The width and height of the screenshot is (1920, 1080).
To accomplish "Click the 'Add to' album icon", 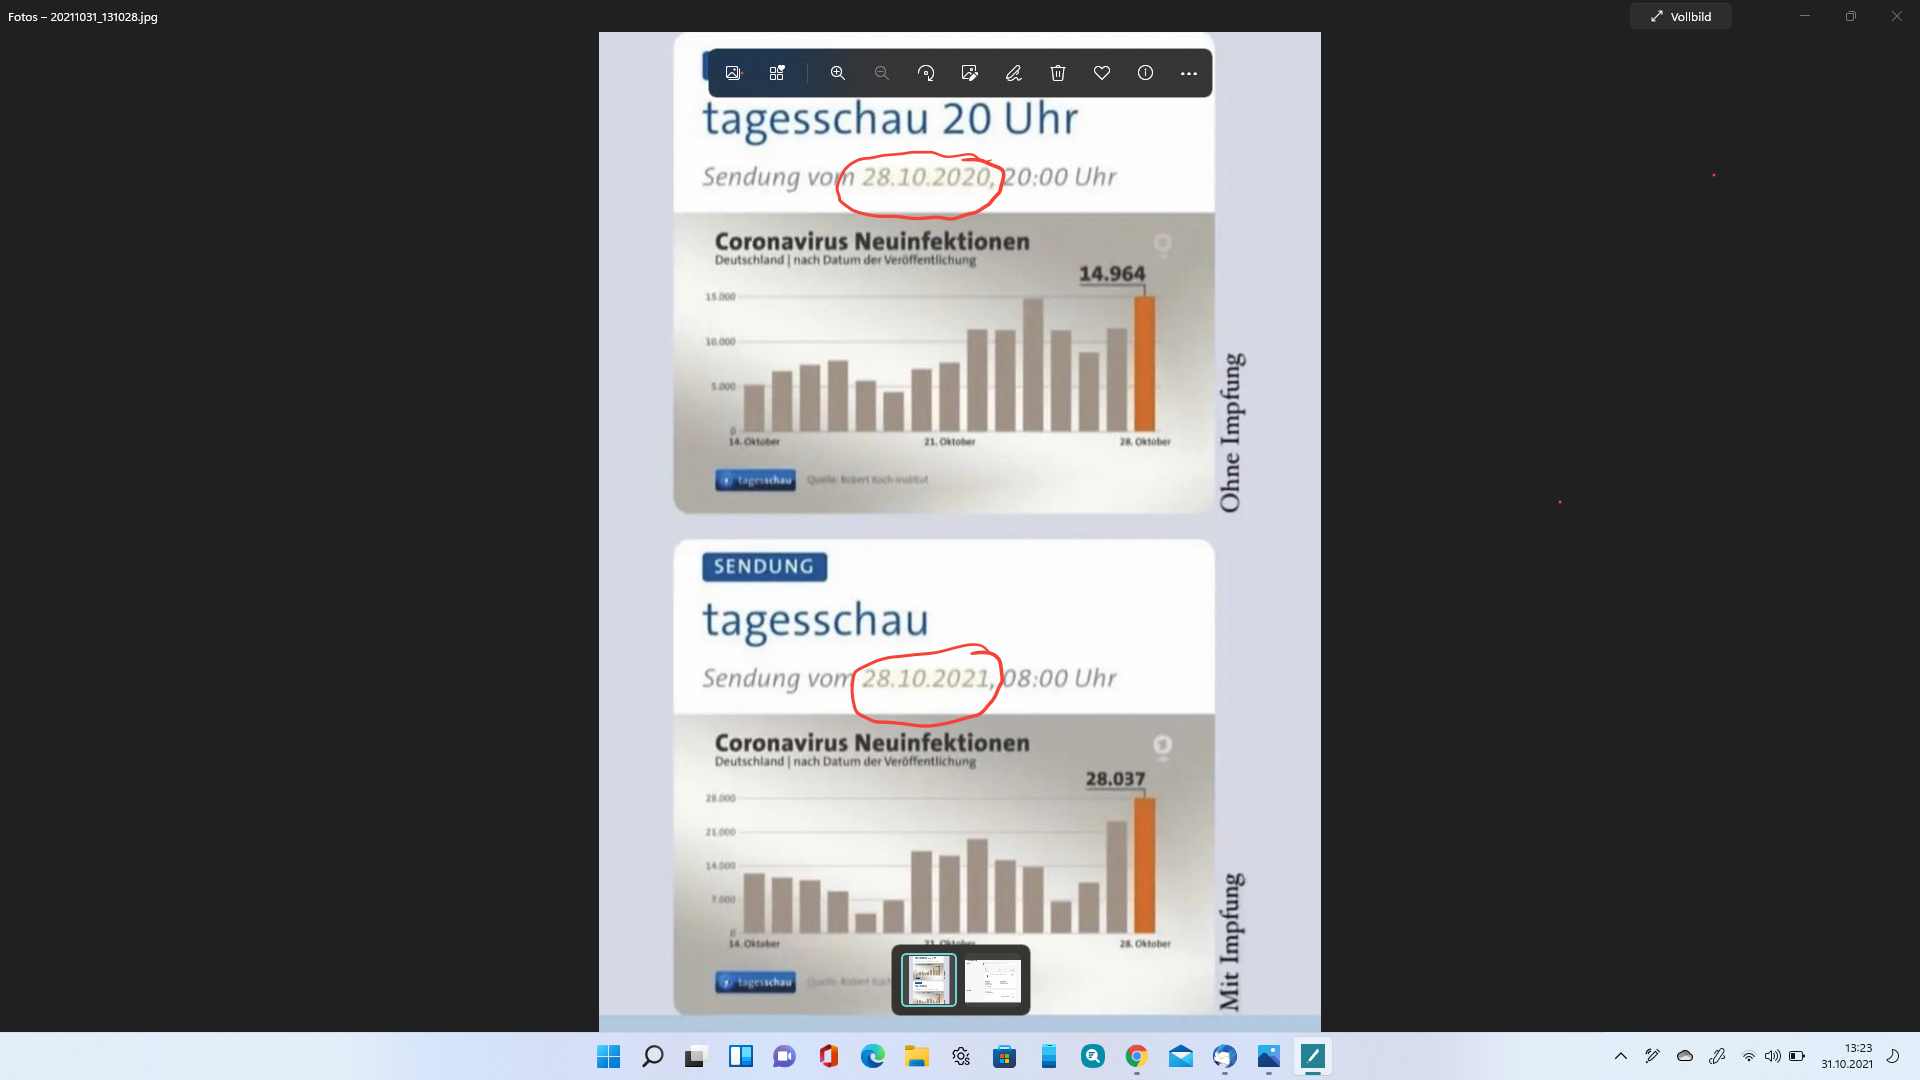I will [777, 73].
